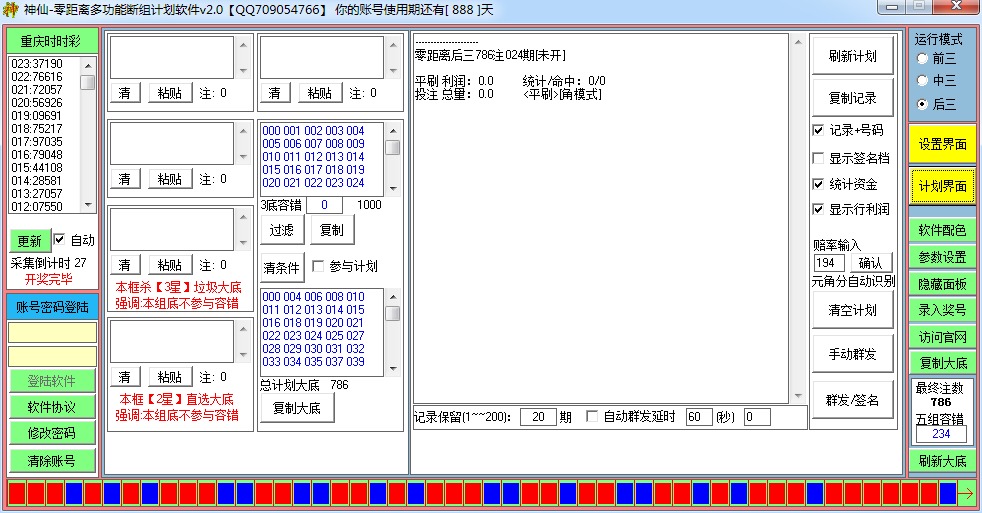Click the app icon in the title bar
The width and height of the screenshot is (982, 513).
coord(11,9)
